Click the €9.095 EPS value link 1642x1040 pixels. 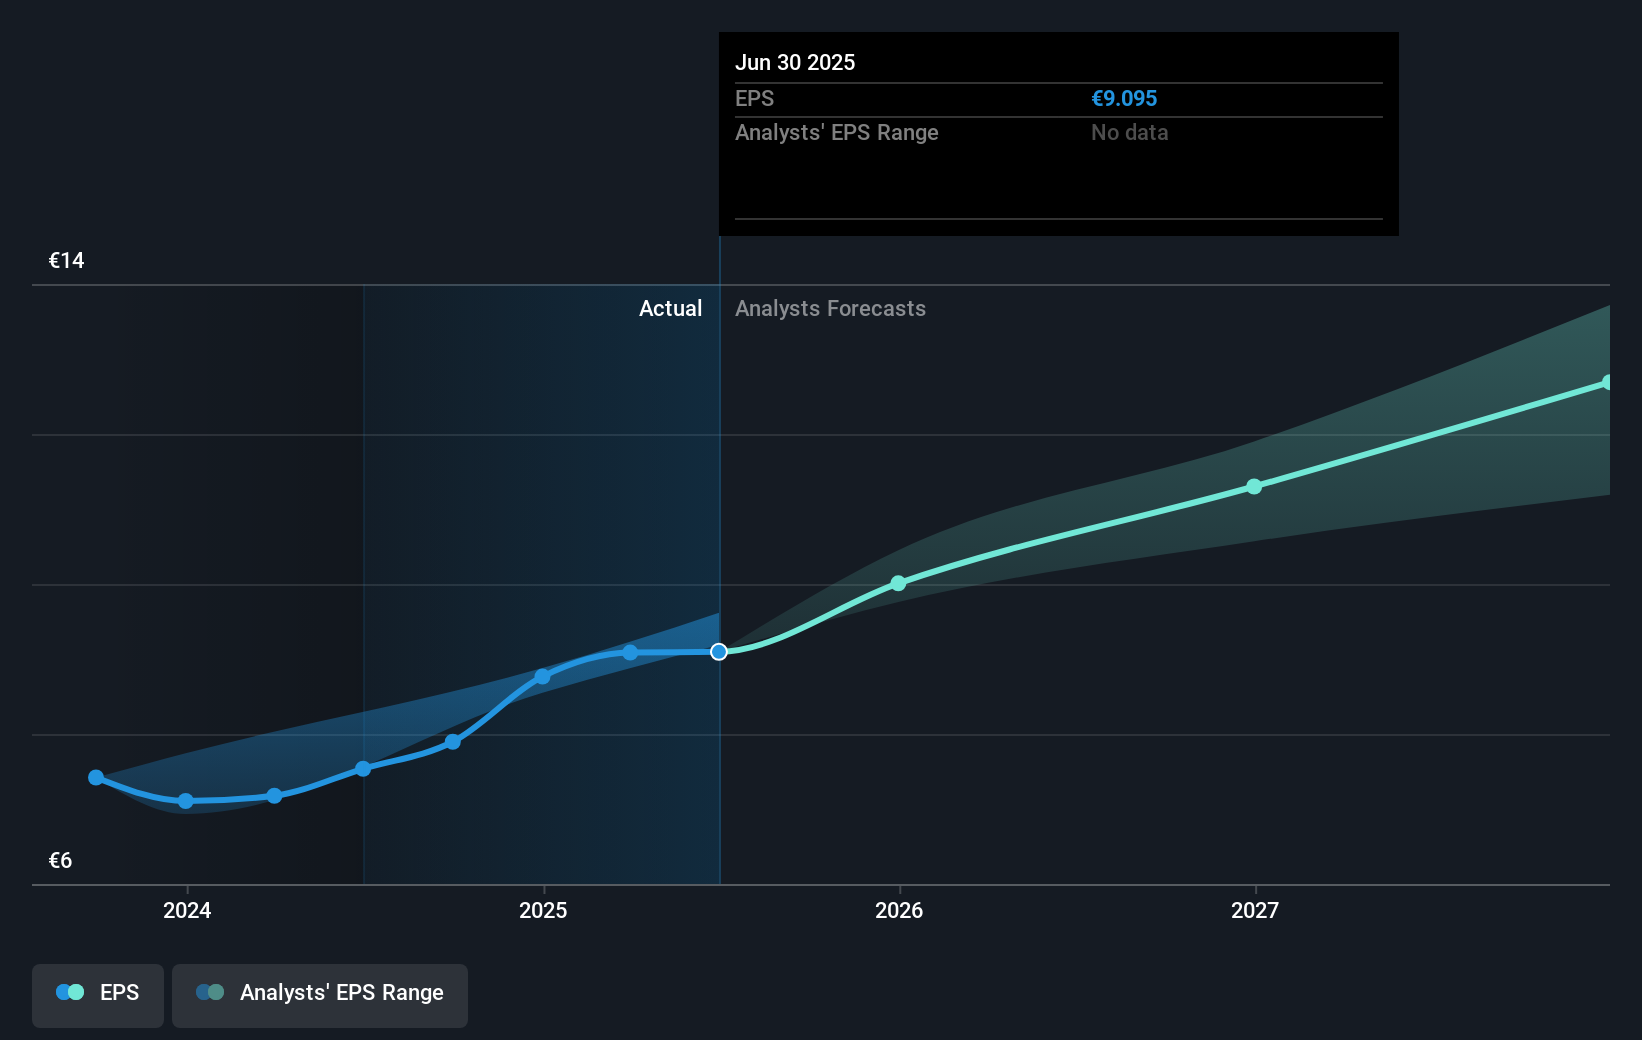click(1124, 98)
